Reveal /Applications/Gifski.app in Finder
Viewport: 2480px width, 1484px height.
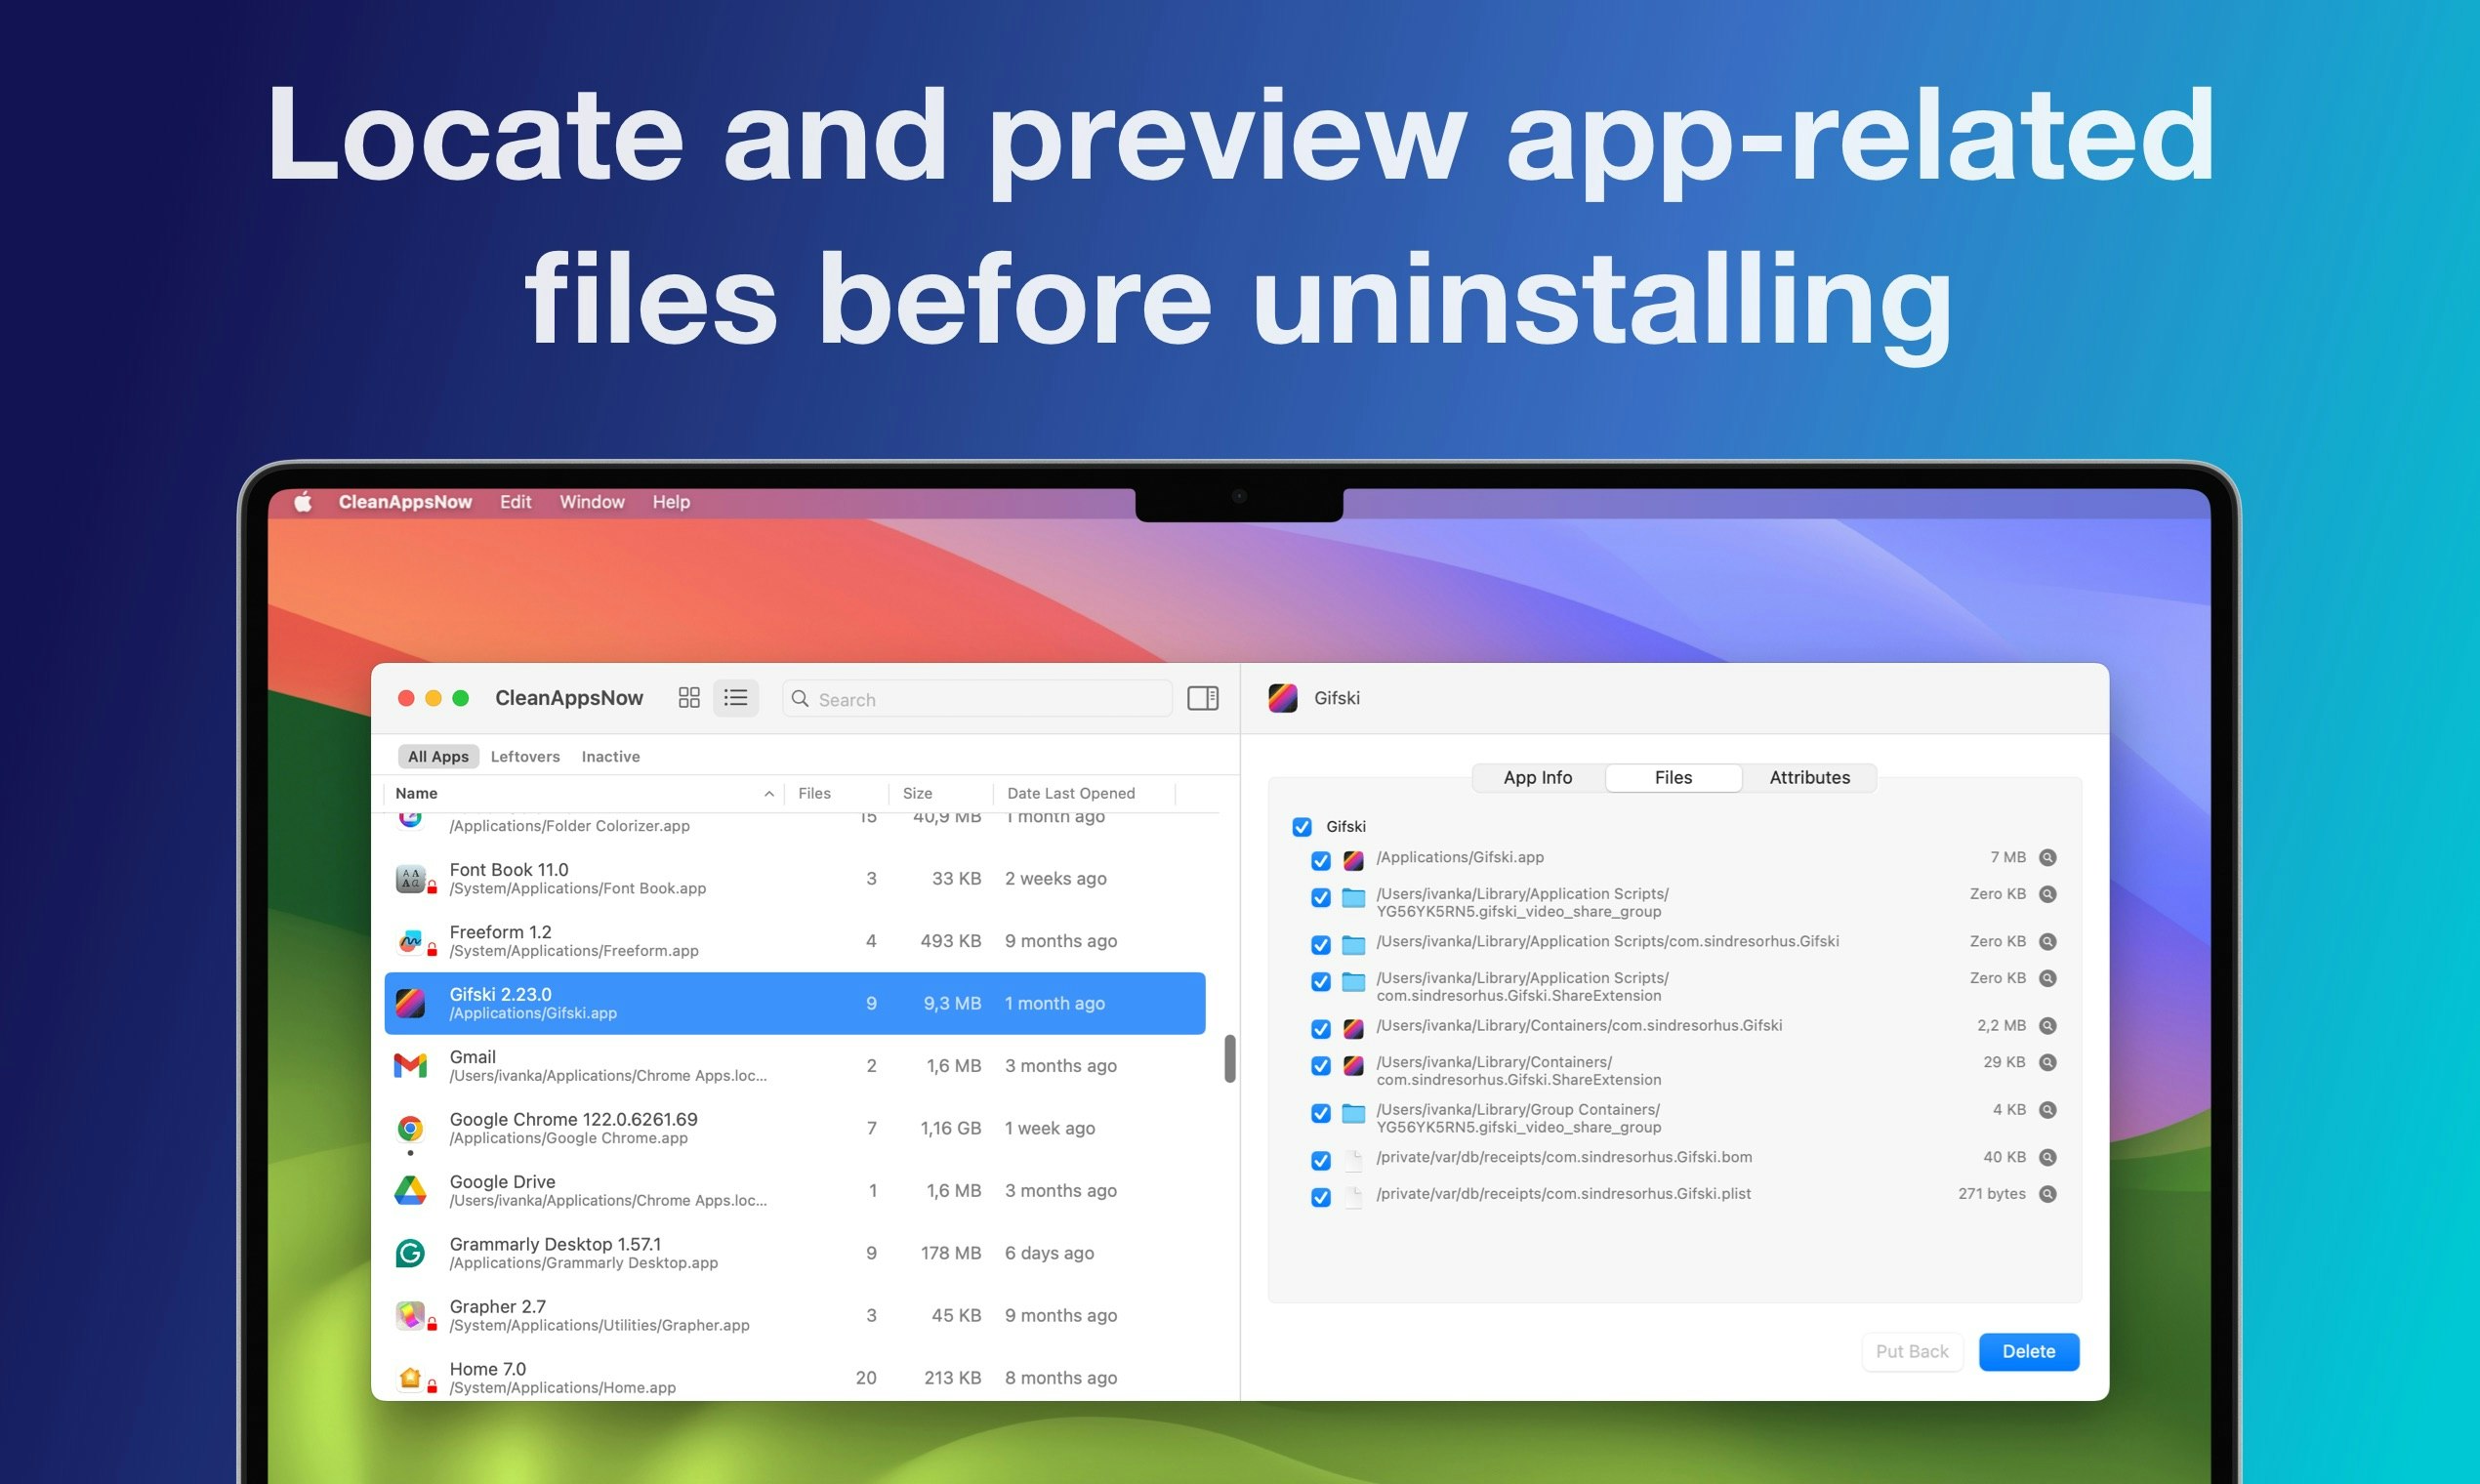[2048, 857]
